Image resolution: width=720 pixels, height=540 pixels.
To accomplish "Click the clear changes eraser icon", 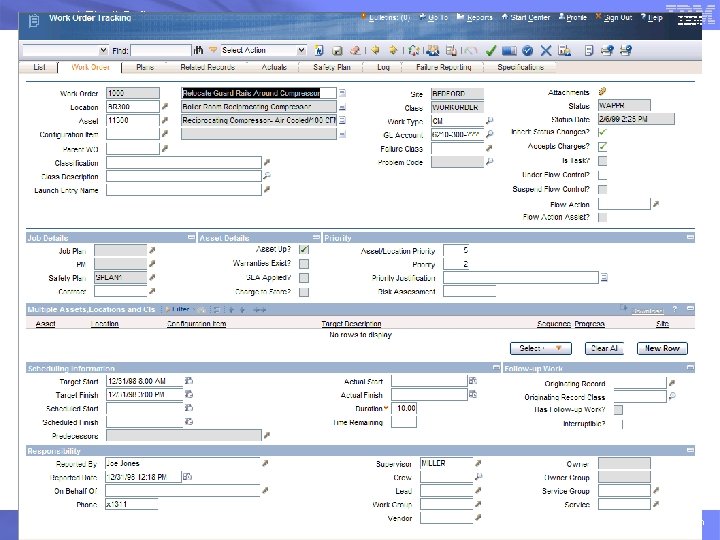I will 354,51.
